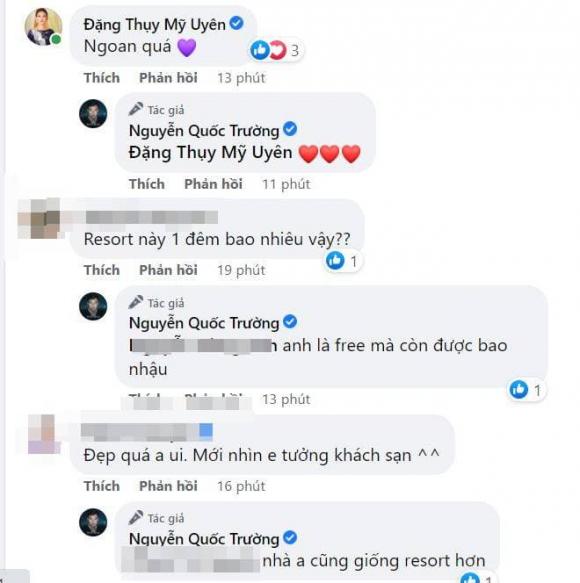Click verified badge on the "free" reply author
The width and height of the screenshot is (580, 583).
pyautogui.click(x=290, y=322)
